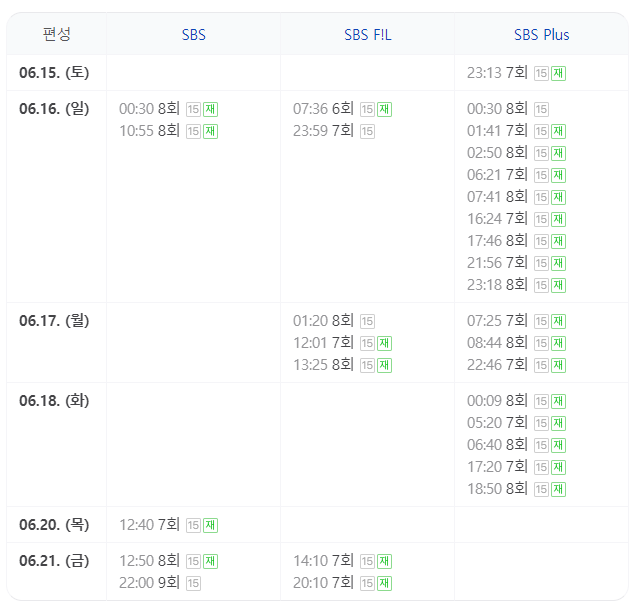Click the 12:50 8회 SBS entry
Screen dimensions: 640x615
(x=149, y=561)
